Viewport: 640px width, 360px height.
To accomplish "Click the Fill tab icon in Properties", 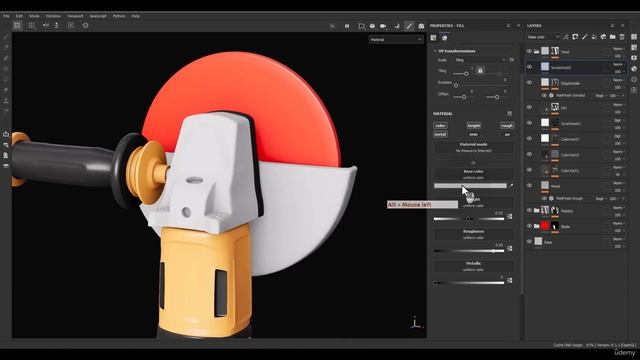I will click(433, 38).
